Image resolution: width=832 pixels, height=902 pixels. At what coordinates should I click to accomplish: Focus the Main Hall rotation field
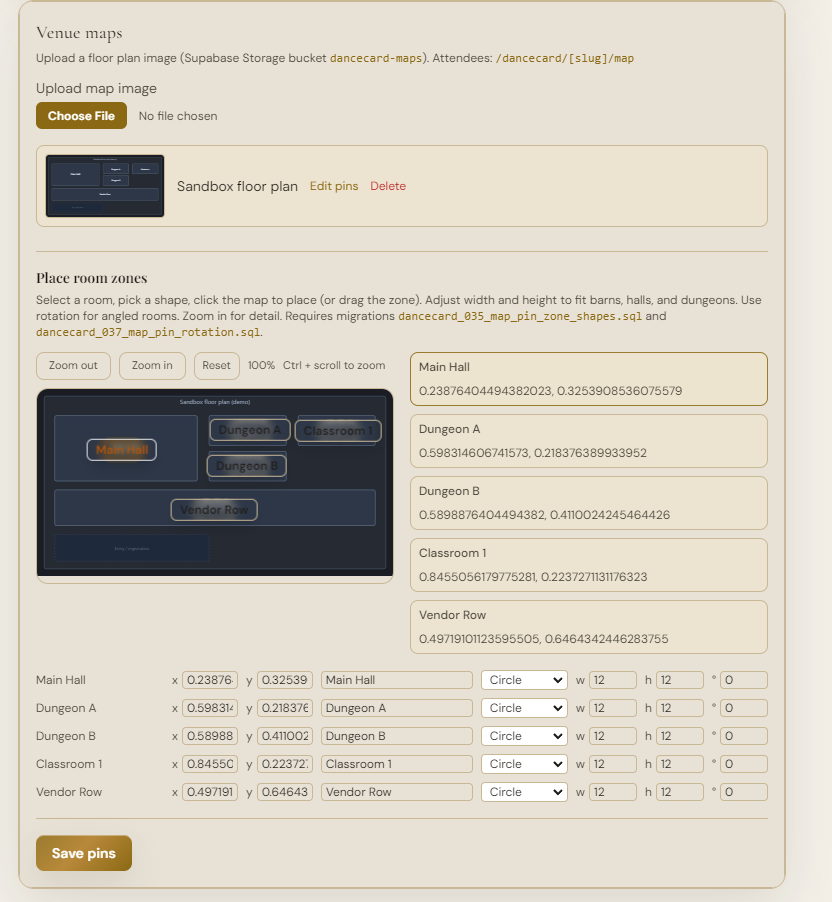coord(743,680)
